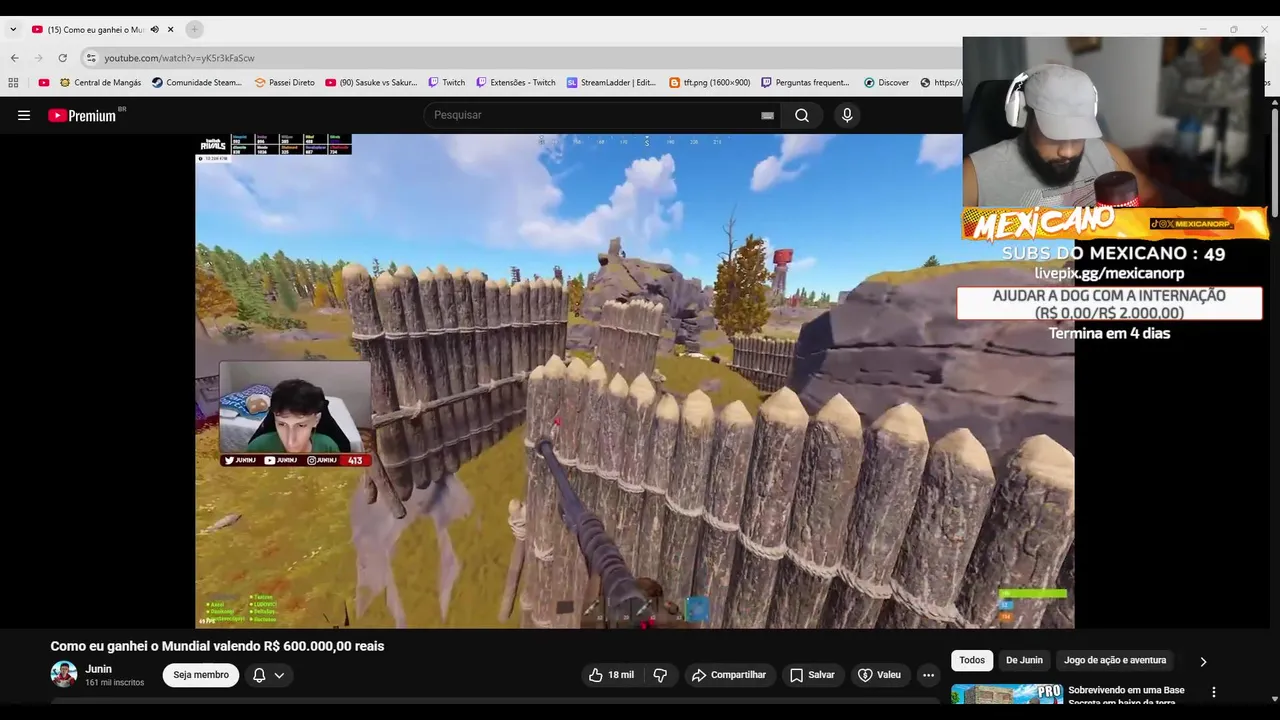This screenshot has height=720, width=1280.
Task: Open Perguntas frequent... bookmark
Action: [x=806, y=83]
